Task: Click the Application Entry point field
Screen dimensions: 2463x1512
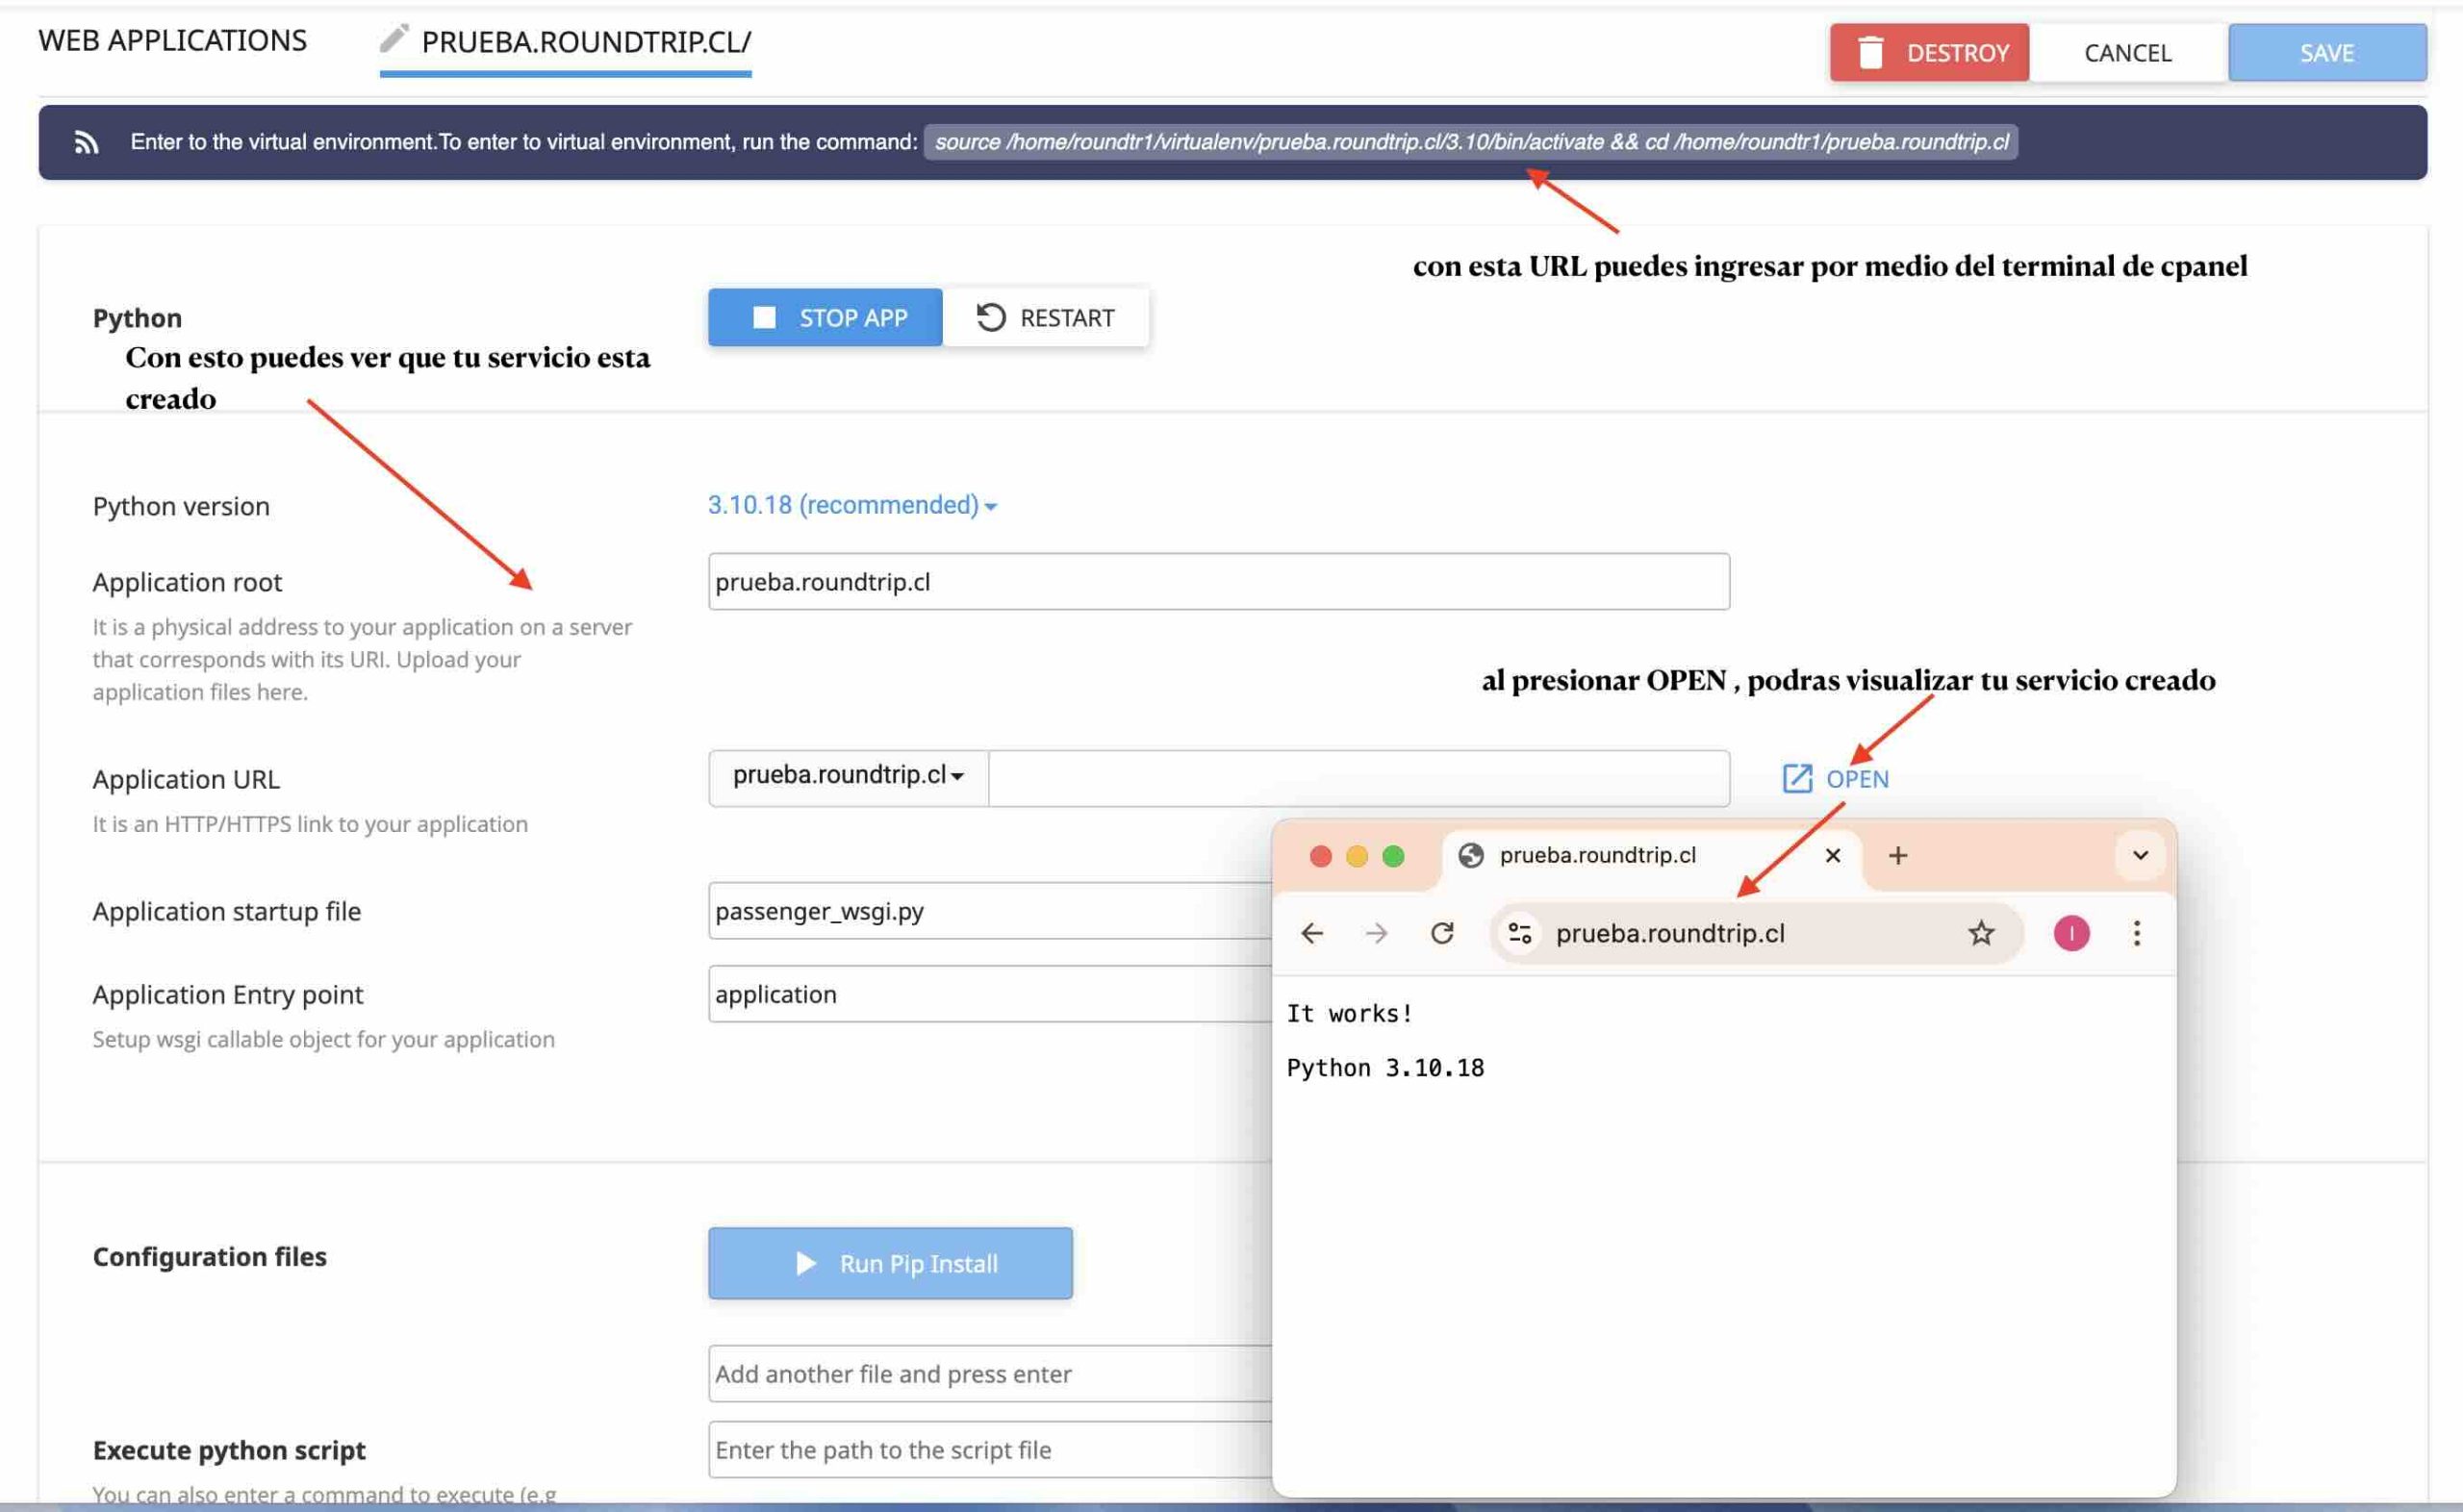Action: [x=990, y=993]
